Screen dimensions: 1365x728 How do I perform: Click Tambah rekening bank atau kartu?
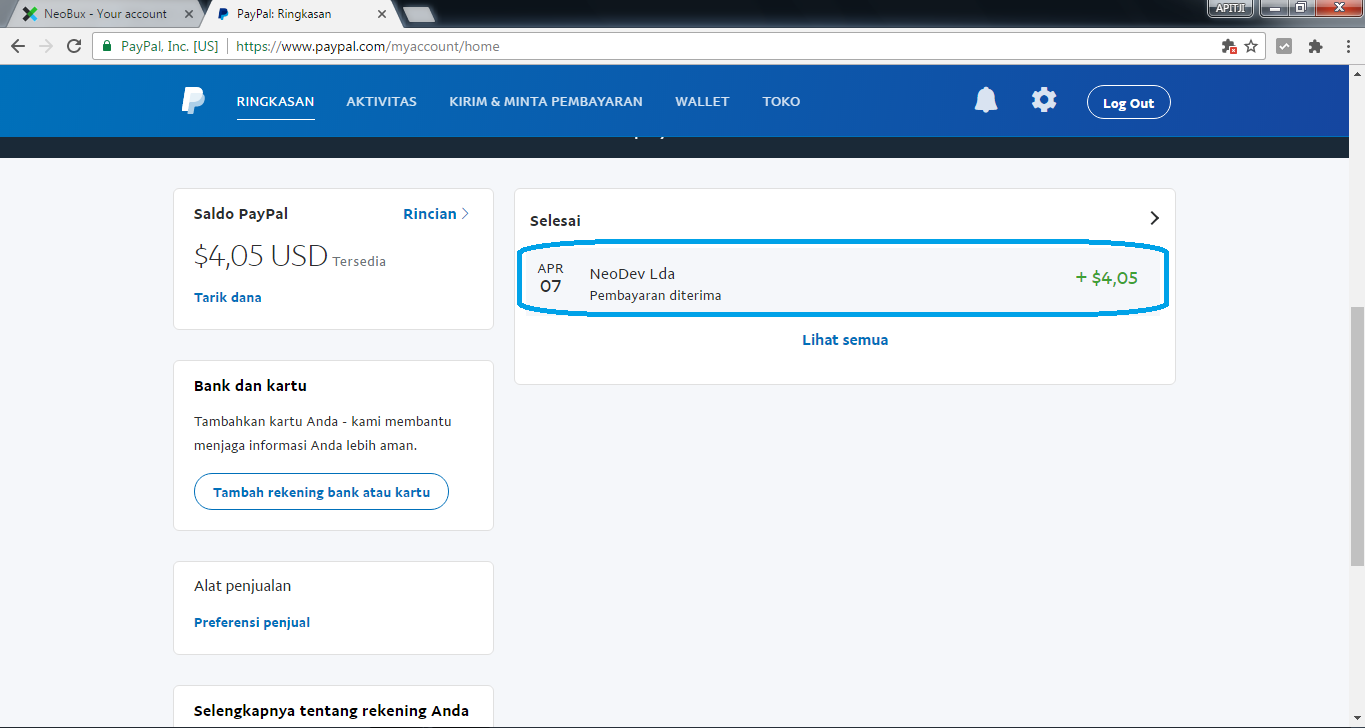pos(321,492)
